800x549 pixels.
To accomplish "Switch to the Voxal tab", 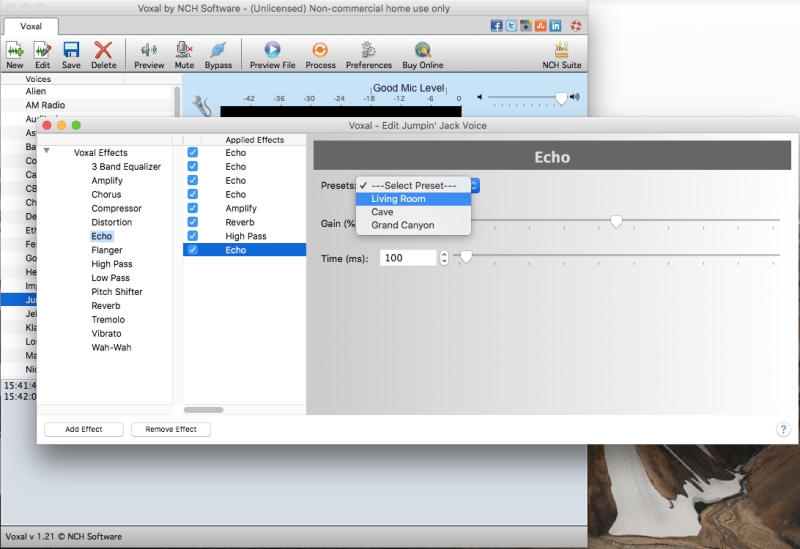I will coord(31,26).
